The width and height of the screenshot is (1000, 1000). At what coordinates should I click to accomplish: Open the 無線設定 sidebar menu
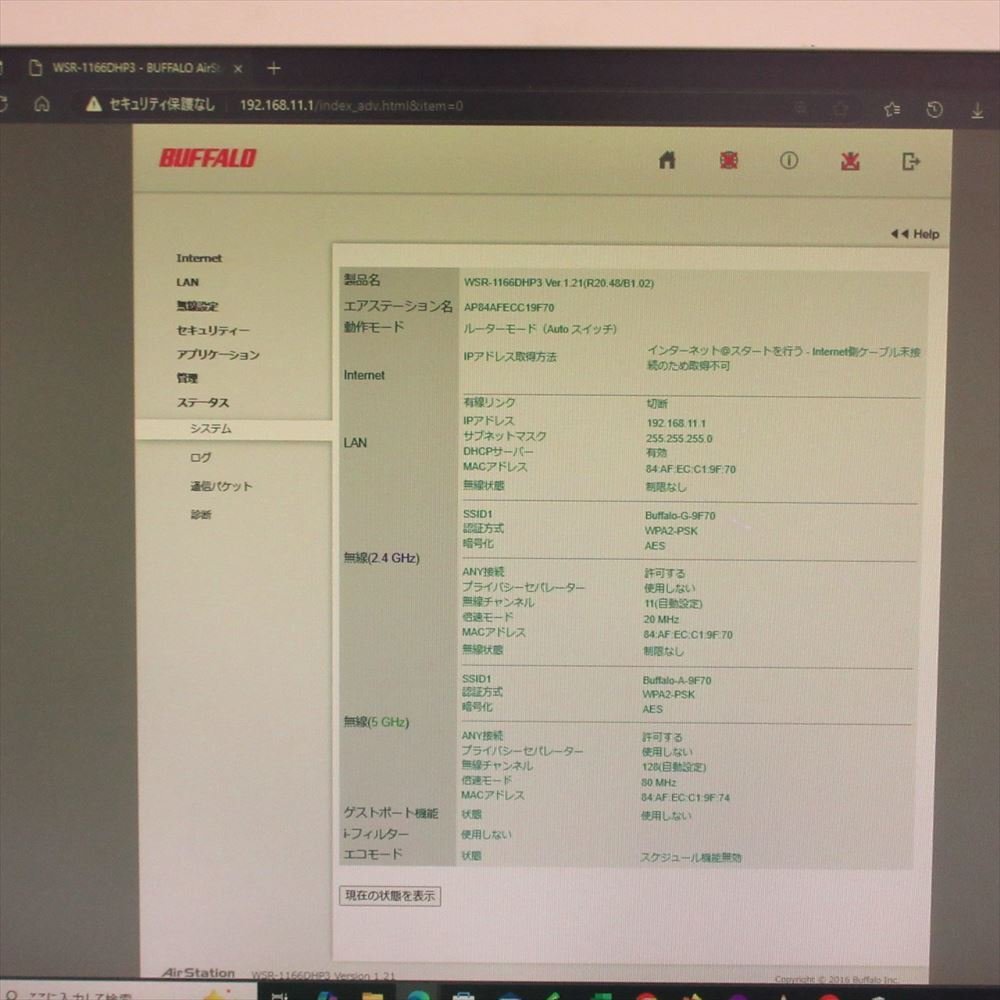pos(197,306)
